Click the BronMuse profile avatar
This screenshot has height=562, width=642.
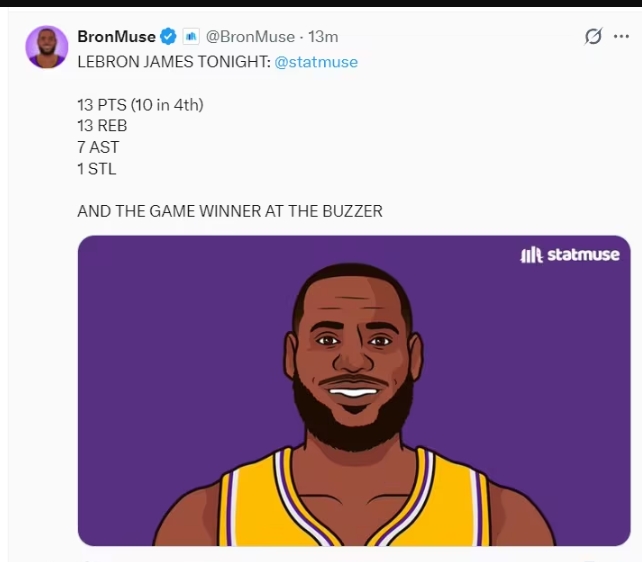46,46
